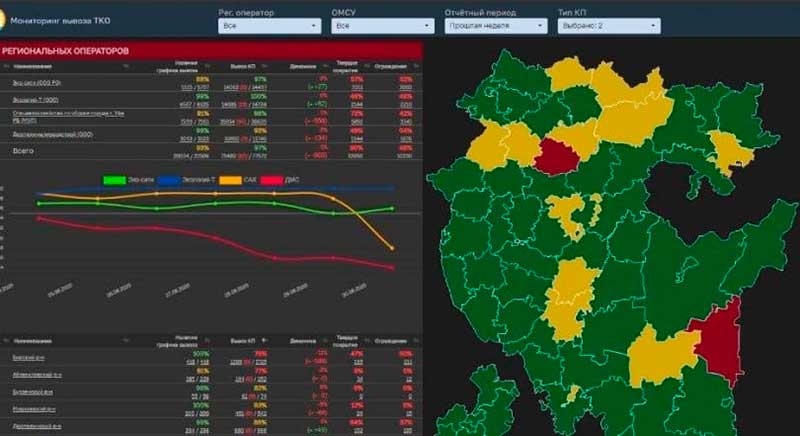Viewport: 800px width, 436px height.
Task: Click the last point of red ДЮС line
Action: click(392, 267)
